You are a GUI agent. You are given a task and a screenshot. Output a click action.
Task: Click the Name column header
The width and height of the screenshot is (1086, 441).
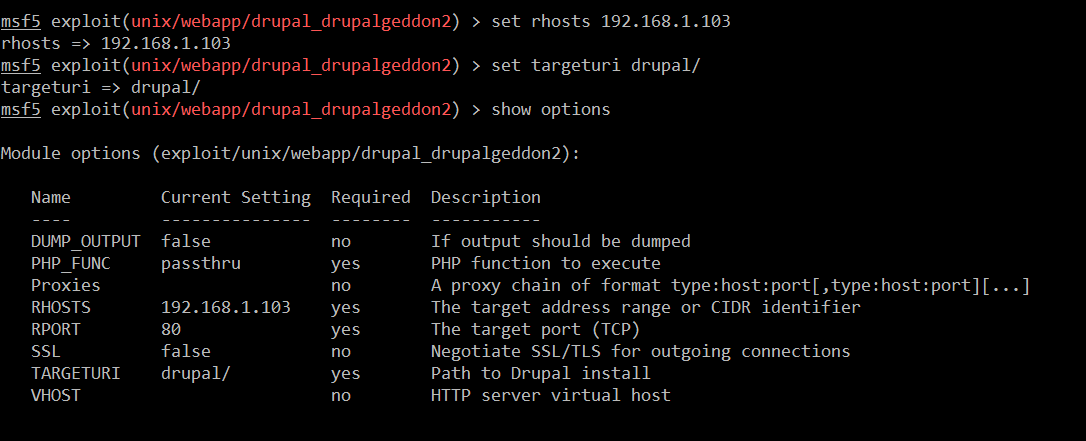[x=51, y=197]
